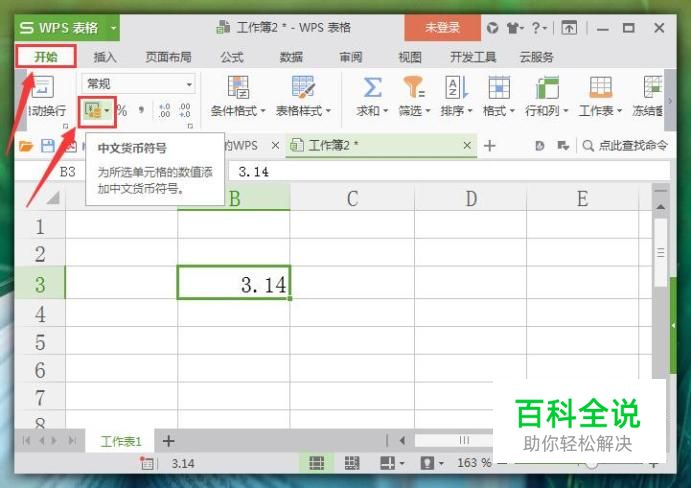Increase decimal places in the number group
Screen dimensions: 691x488
tap(164, 110)
